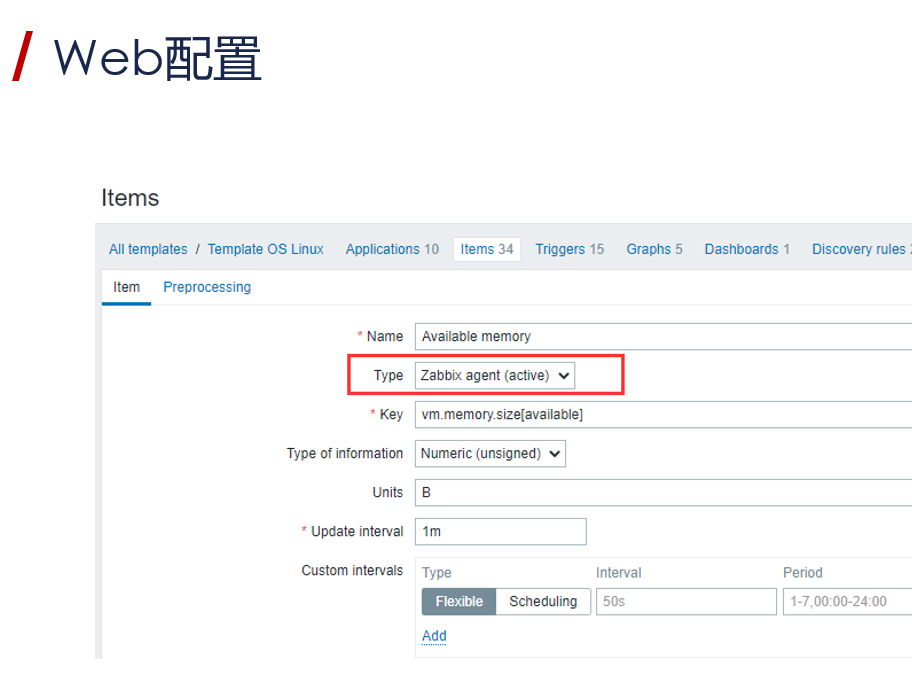Click the Units field containing B

[663, 493]
